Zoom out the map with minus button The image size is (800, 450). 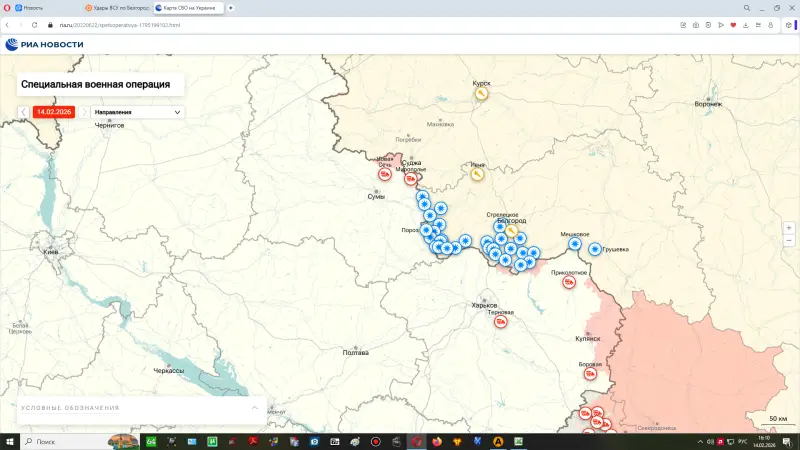pos(789,240)
